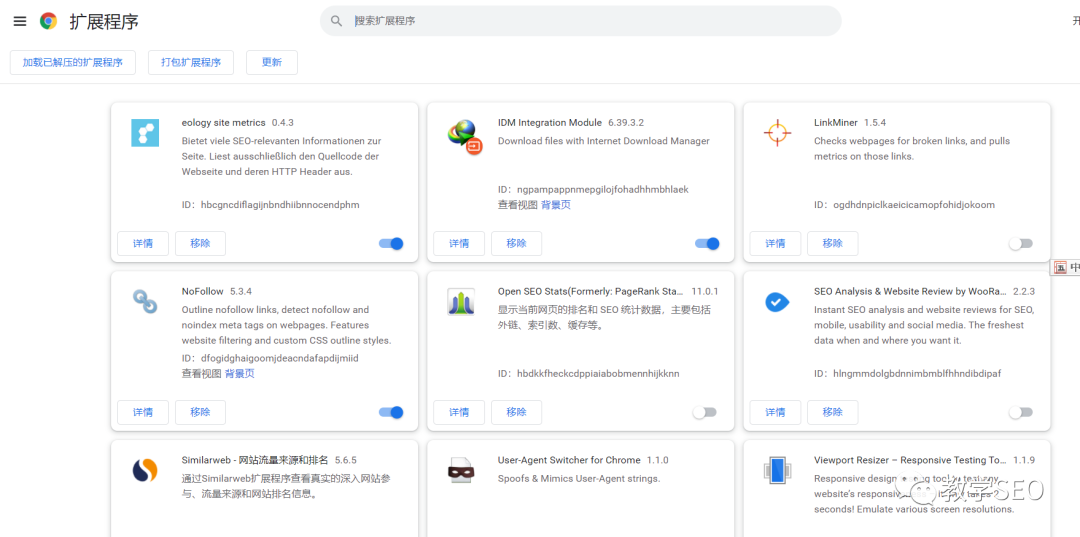Click the Viewport Resizer icon

pyautogui.click(x=777, y=471)
